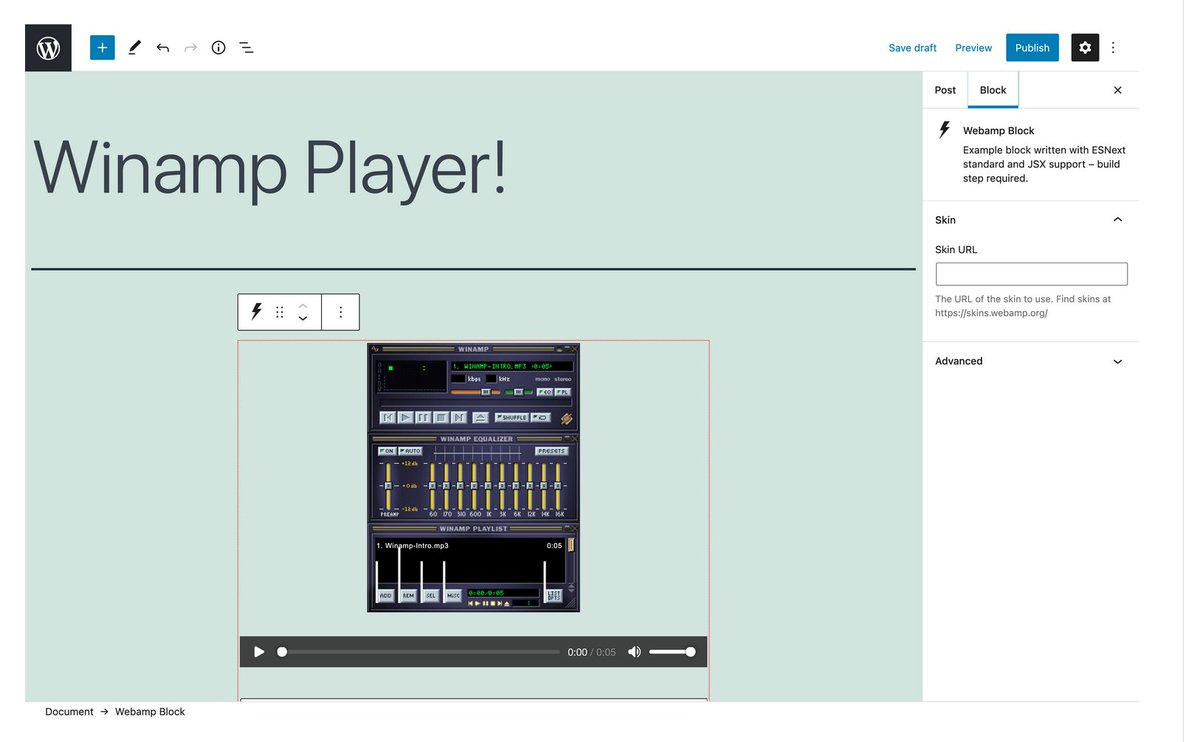Open the block toolbar options menu
The width and height of the screenshot is (1200, 742).
click(340, 312)
